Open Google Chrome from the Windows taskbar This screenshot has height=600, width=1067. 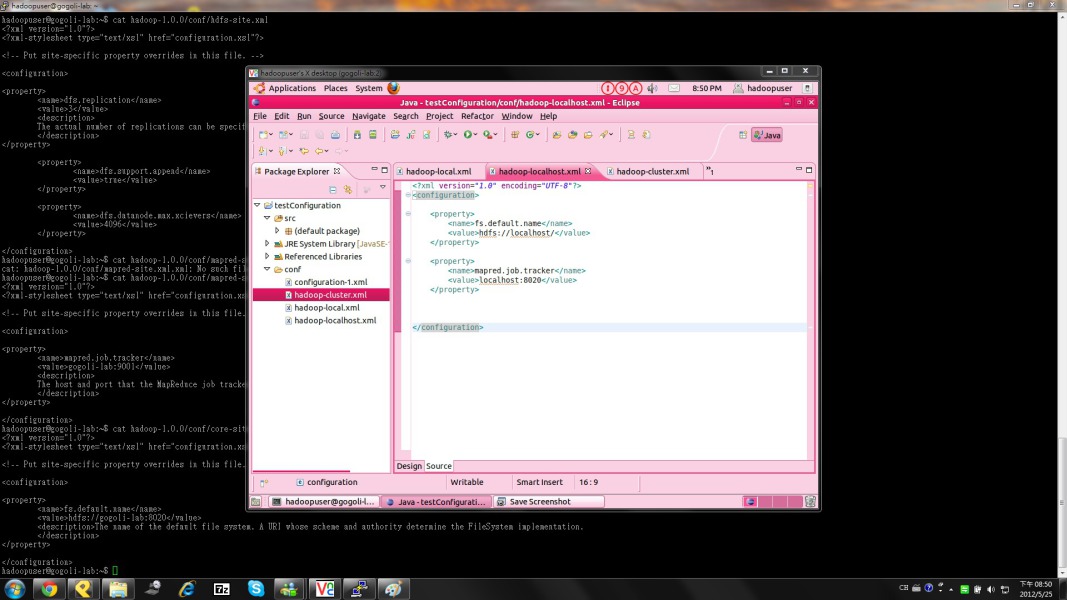[x=49, y=588]
